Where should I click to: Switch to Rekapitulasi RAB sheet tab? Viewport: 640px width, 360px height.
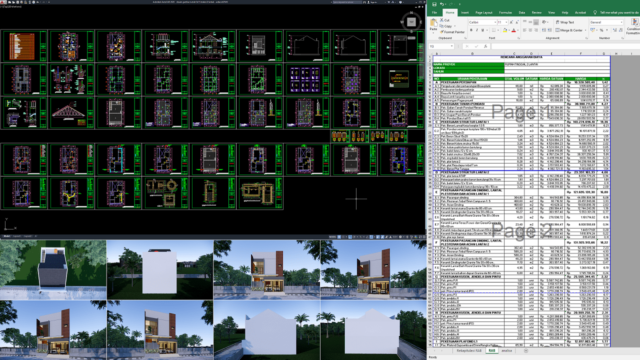(469, 351)
